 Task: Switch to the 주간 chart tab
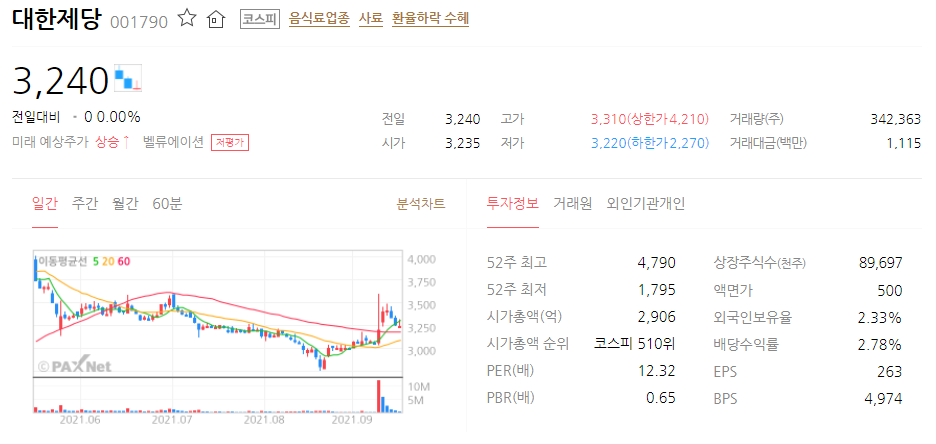(x=85, y=204)
